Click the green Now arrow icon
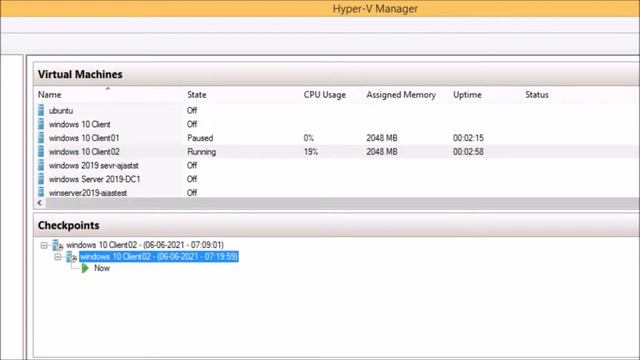The height and width of the screenshot is (360, 640). pos(85,268)
